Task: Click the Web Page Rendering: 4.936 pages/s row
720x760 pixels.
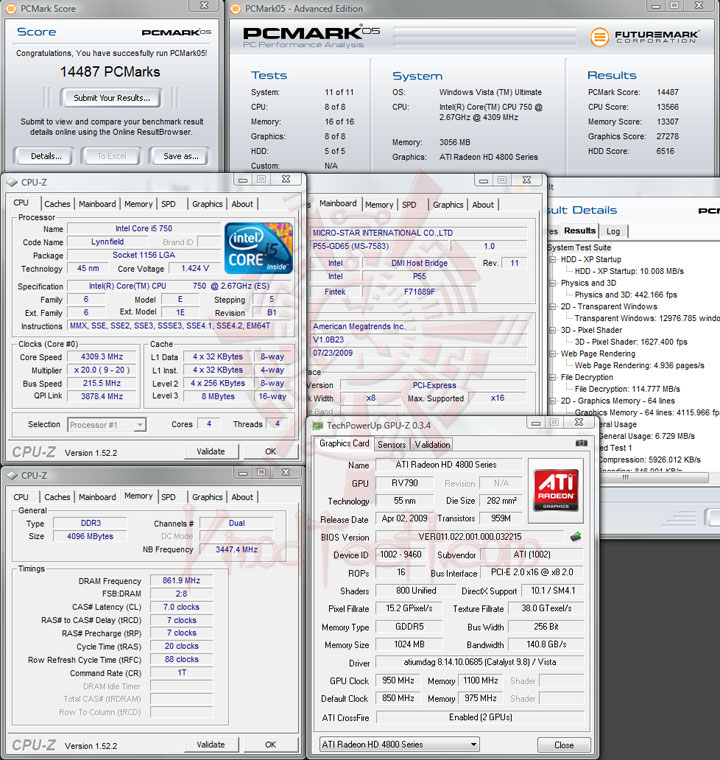Action: pos(639,365)
